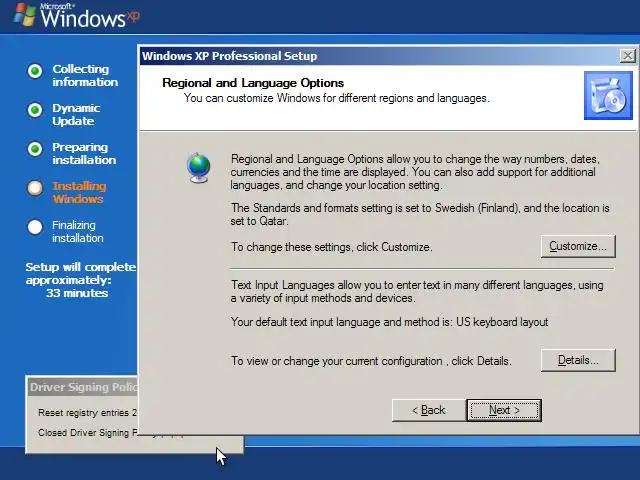The width and height of the screenshot is (640, 480).
Task: Click the Collecting information step indicator
Action: coord(35,71)
